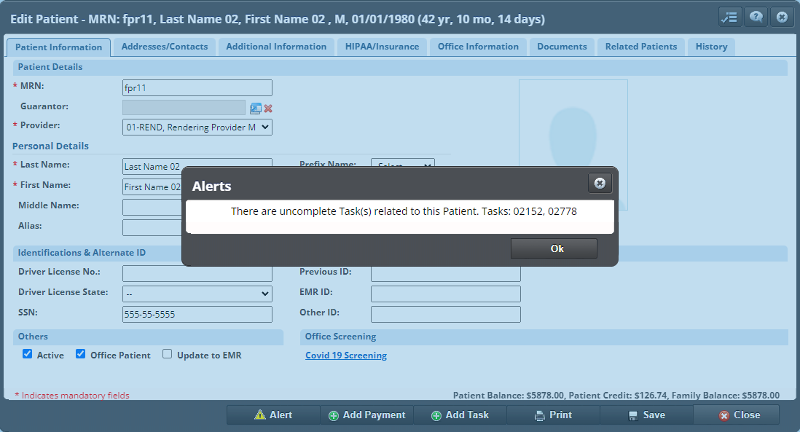This screenshot has width=800, height=432.
Task: Dismiss the Alerts dialog with its X icon
Action: (x=599, y=184)
